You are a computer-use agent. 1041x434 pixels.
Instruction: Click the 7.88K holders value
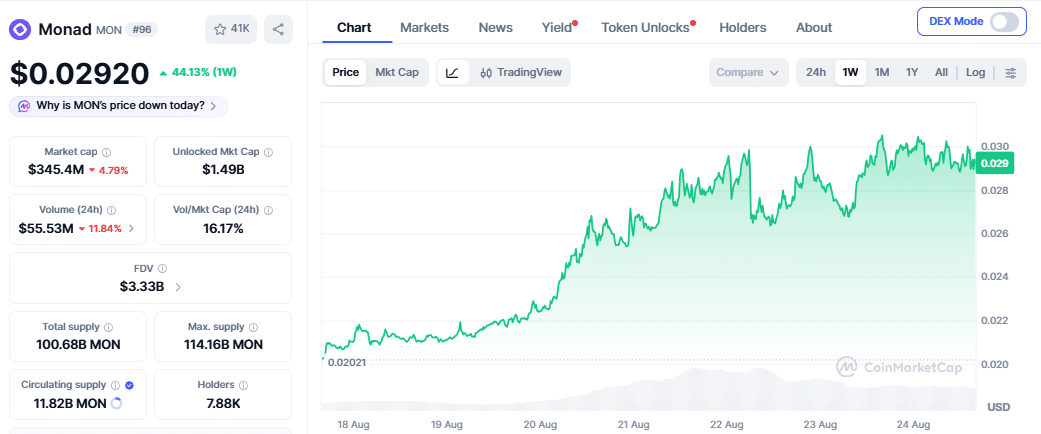[223, 403]
